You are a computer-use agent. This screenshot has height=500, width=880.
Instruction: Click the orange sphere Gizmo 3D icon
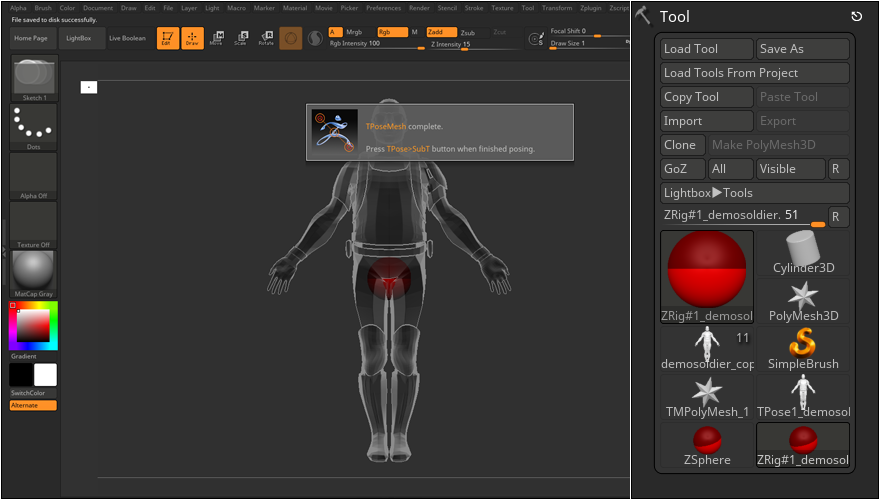[x=291, y=38]
